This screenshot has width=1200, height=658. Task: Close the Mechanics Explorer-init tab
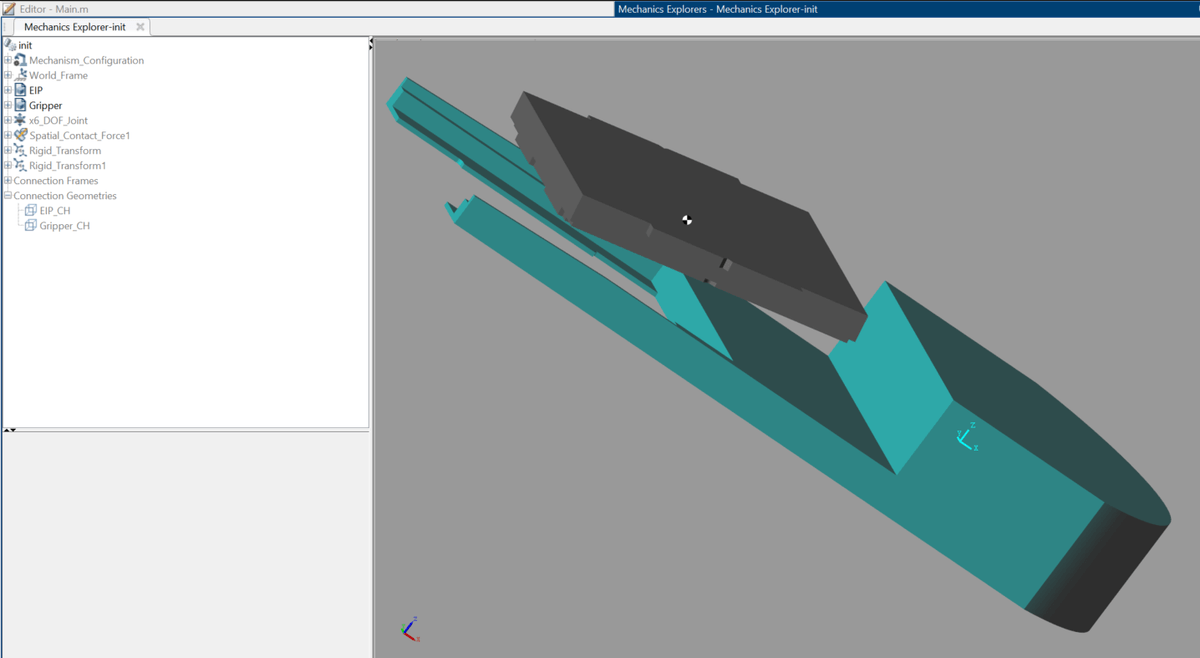click(x=140, y=28)
